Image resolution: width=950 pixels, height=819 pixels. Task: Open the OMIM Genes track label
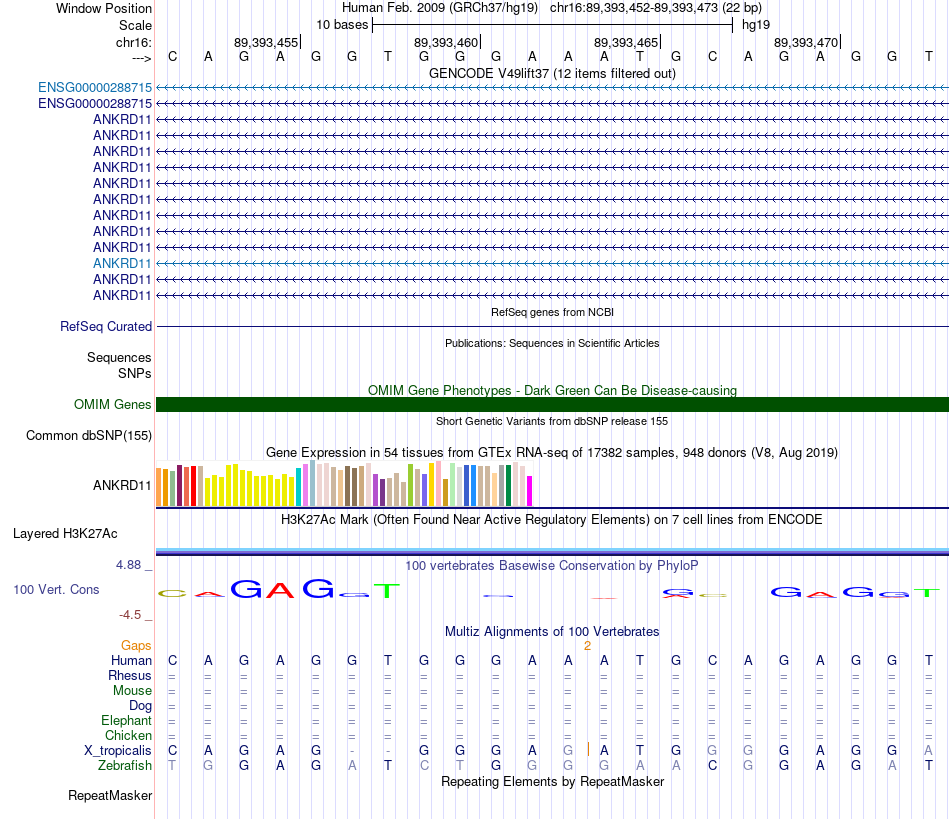112,405
